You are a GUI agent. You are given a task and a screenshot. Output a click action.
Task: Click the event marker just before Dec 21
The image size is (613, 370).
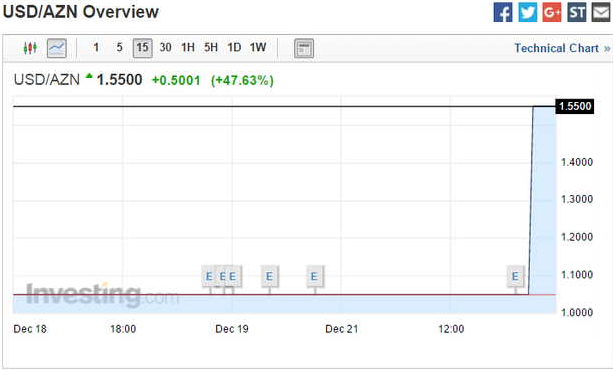(x=314, y=277)
